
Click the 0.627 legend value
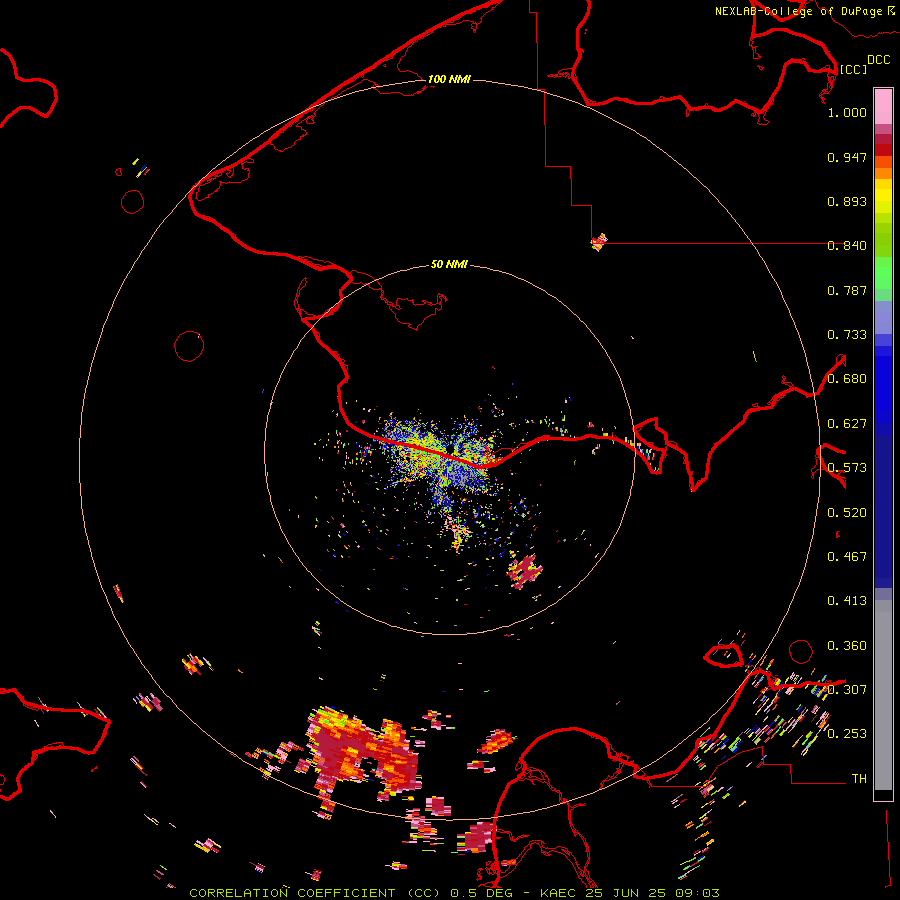tap(847, 424)
